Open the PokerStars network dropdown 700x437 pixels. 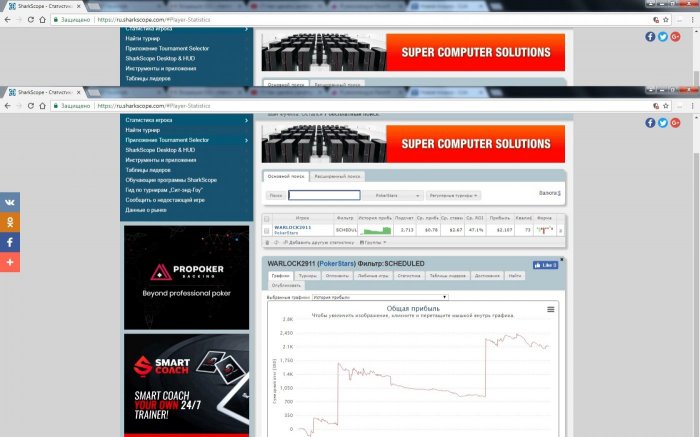[x=393, y=196]
